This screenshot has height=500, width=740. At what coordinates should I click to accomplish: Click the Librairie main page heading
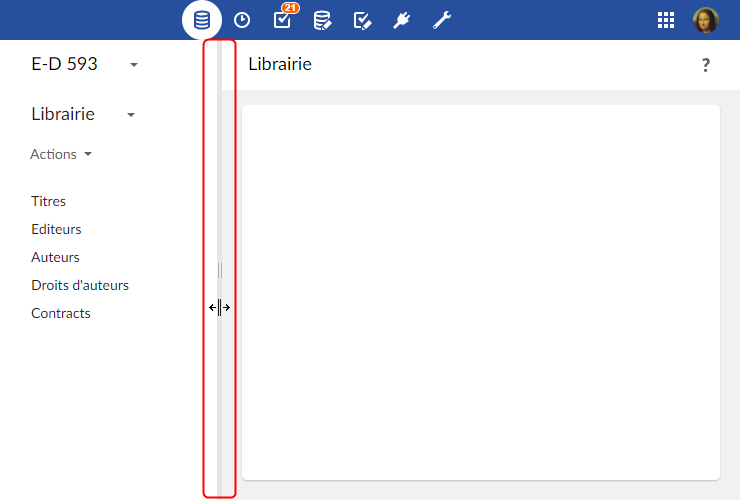click(x=280, y=64)
